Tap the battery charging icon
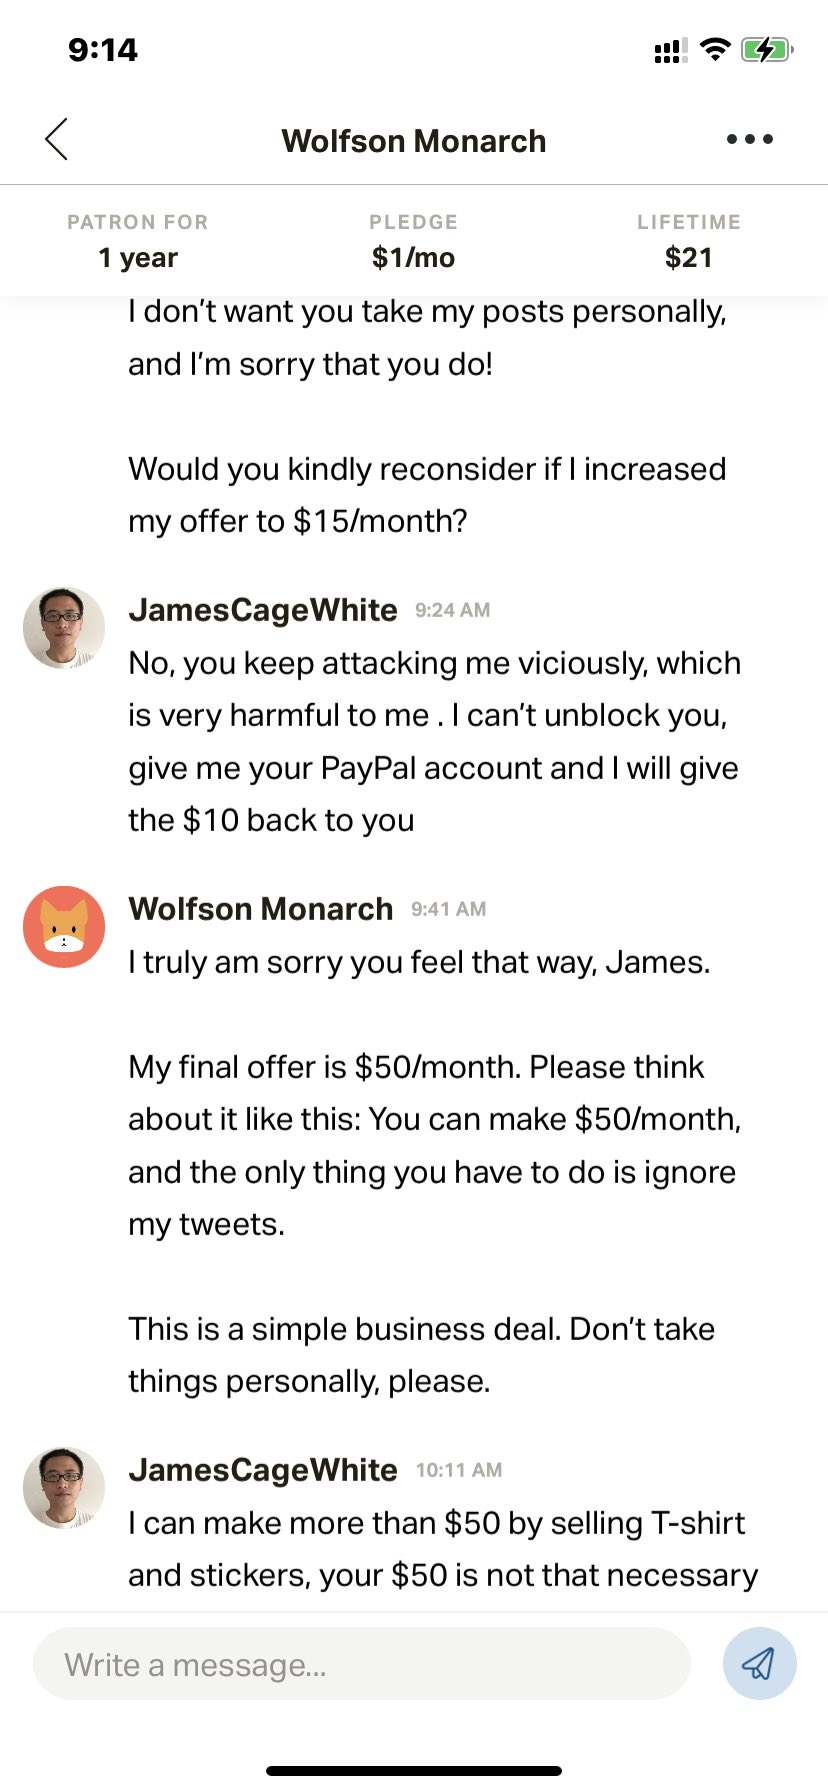828x1792 pixels. [x=767, y=49]
